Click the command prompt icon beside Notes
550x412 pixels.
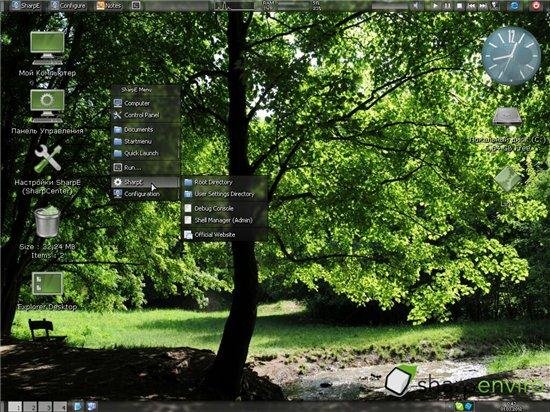136,5
